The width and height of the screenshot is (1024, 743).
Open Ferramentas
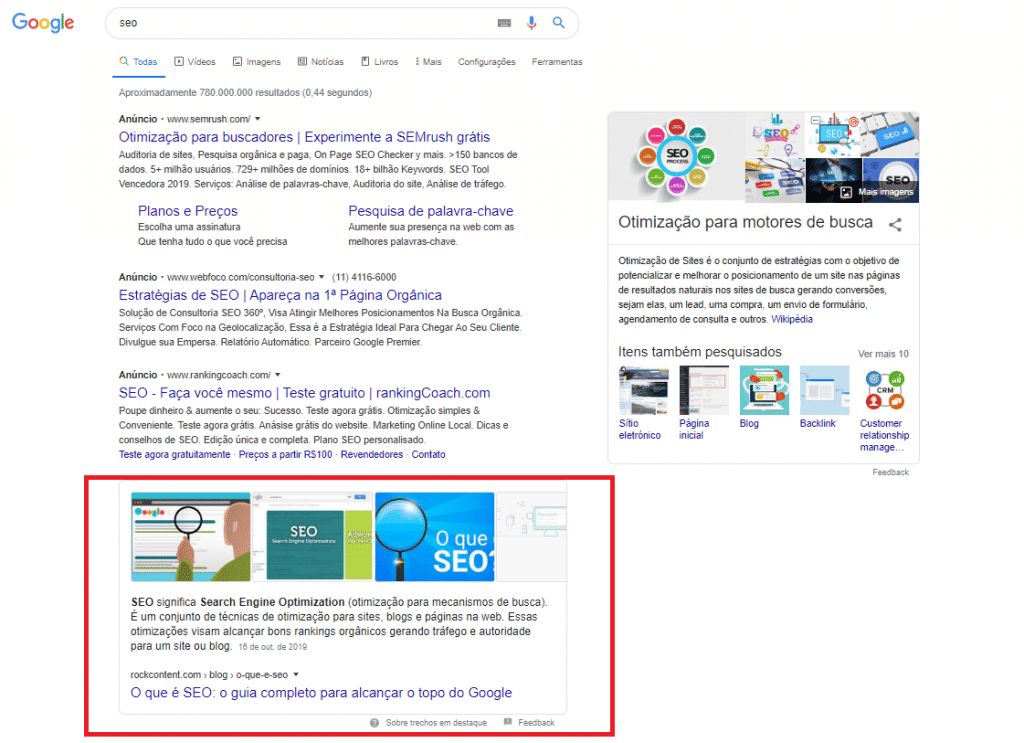pyautogui.click(x=557, y=62)
